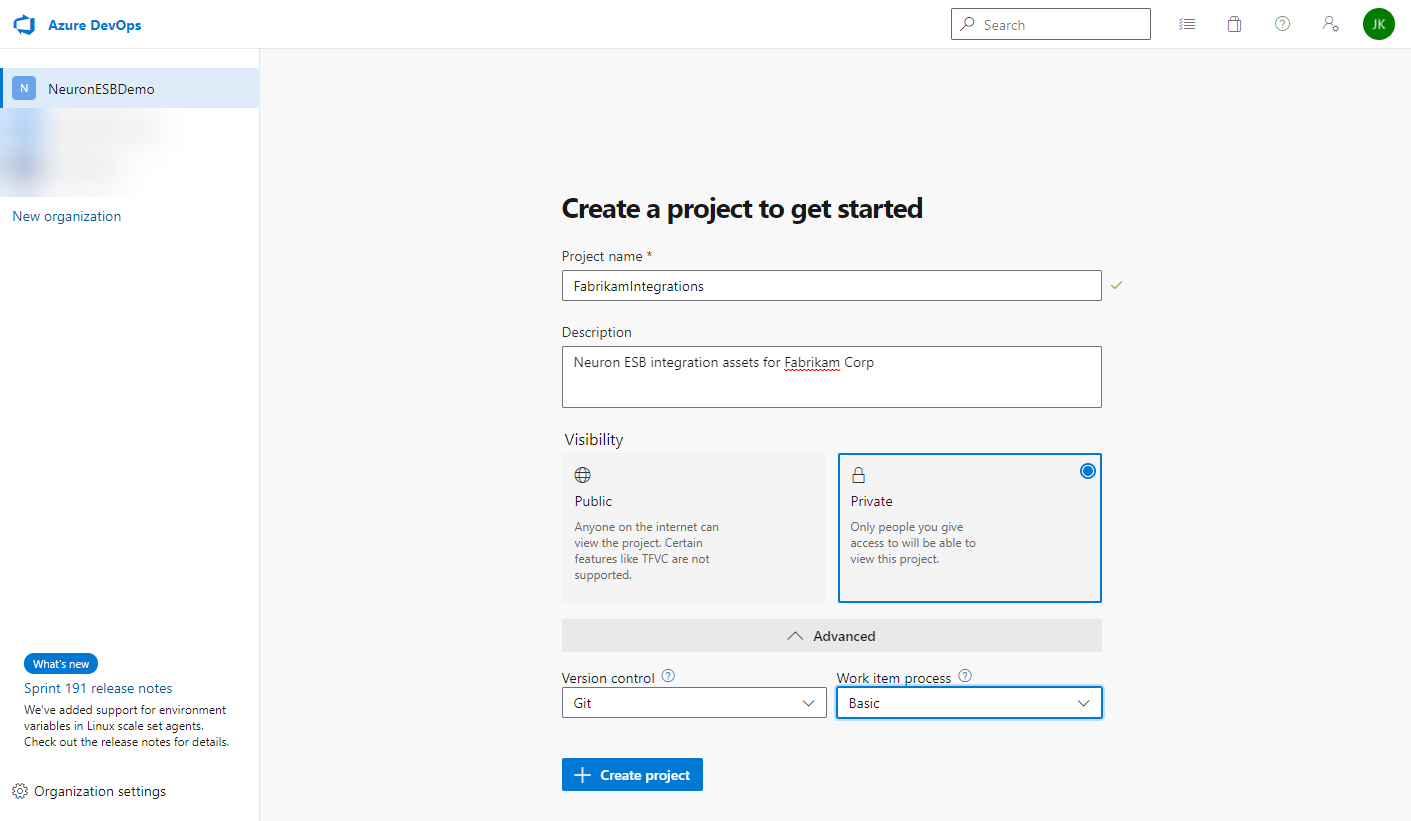
Task: Click the "Visibility" label text
Action: tap(594, 439)
